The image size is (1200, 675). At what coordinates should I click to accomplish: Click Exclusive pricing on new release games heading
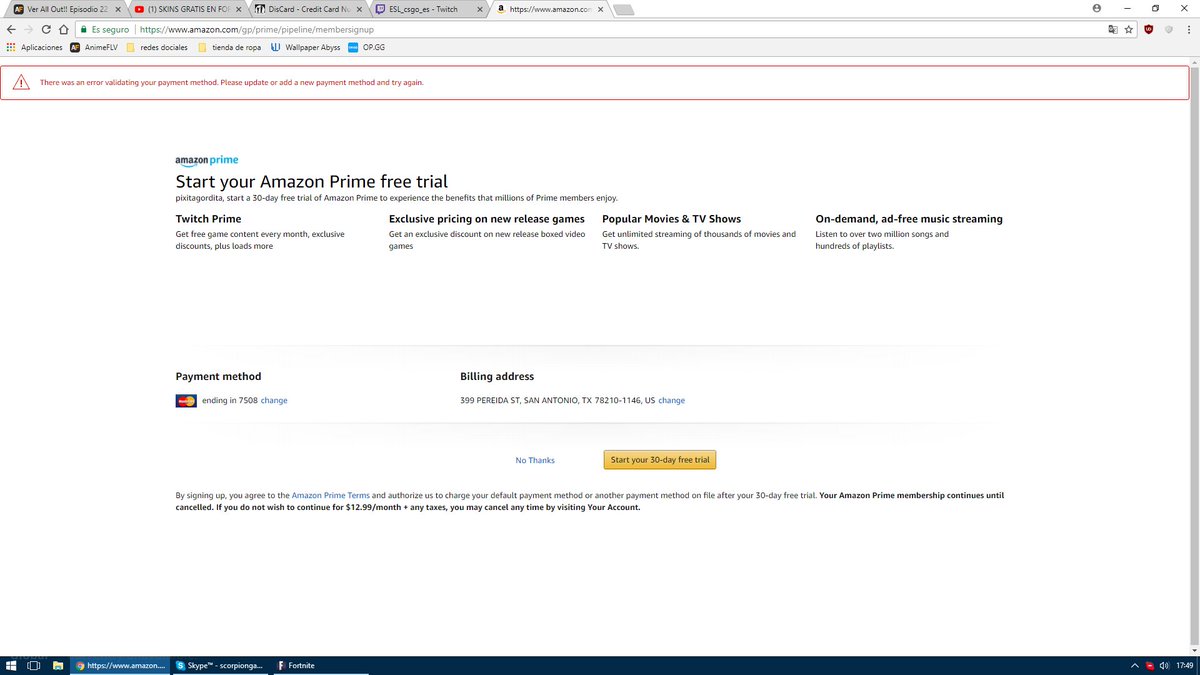pyautogui.click(x=487, y=219)
